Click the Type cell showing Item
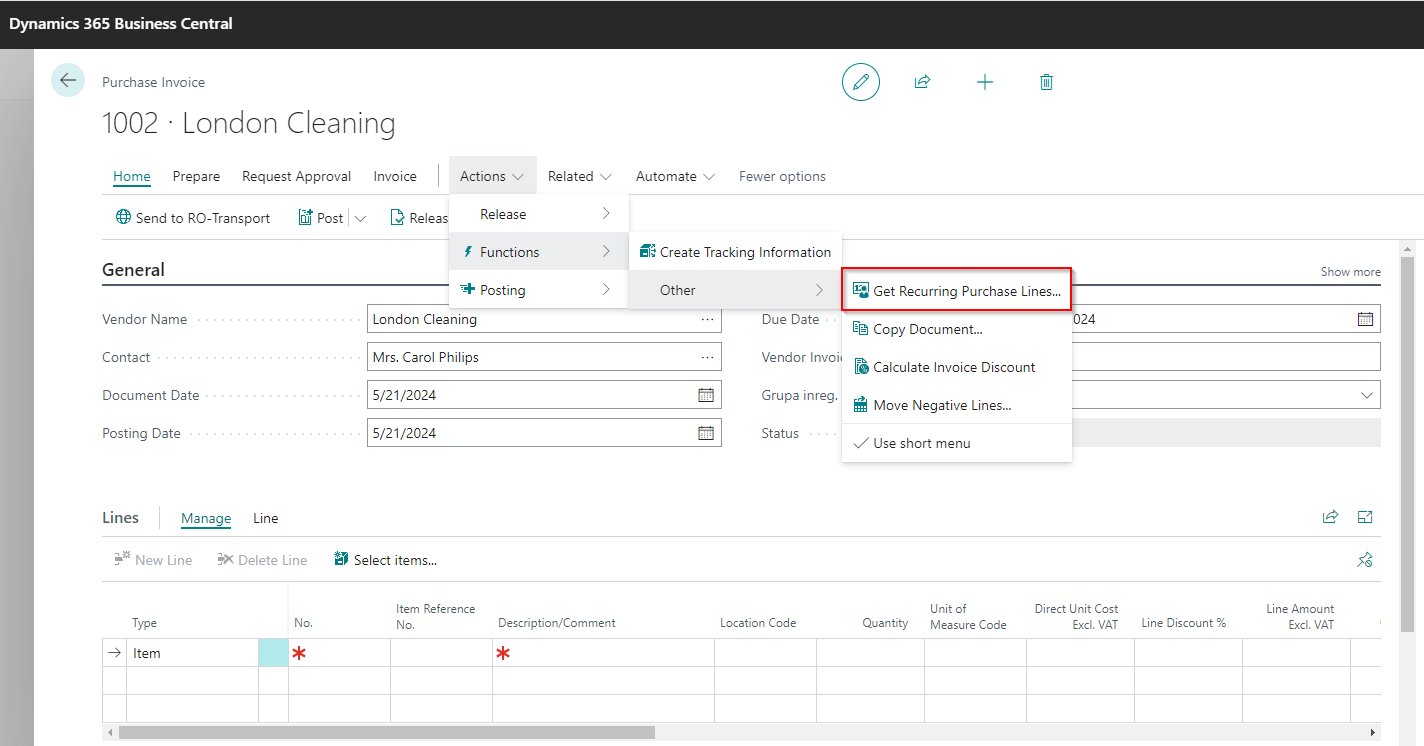1424x746 pixels. click(192, 653)
